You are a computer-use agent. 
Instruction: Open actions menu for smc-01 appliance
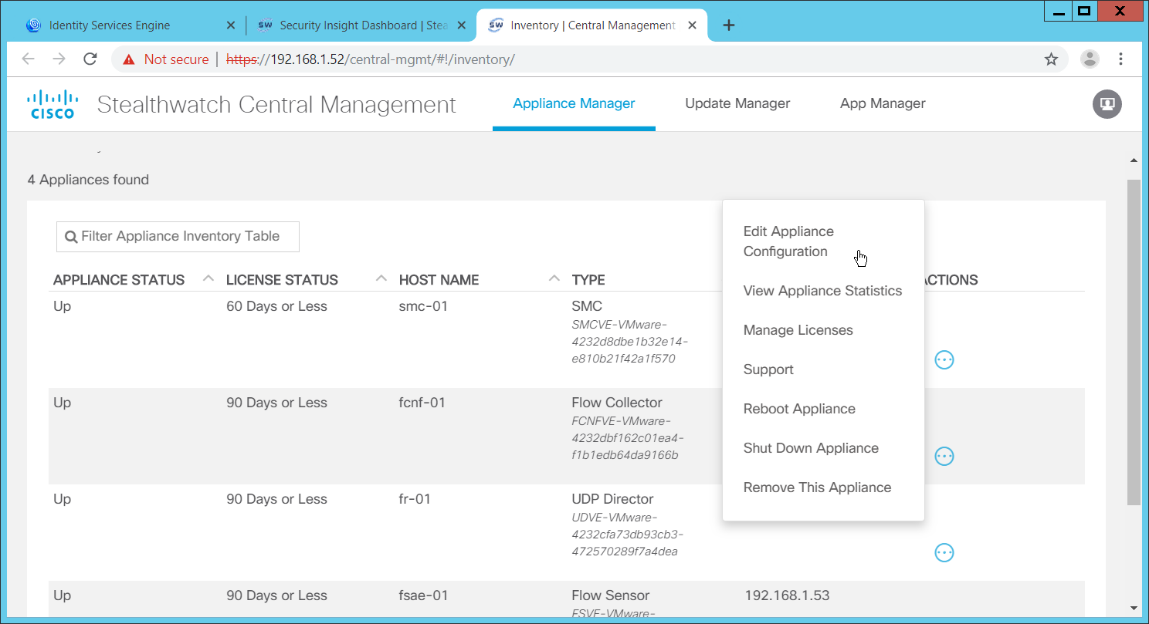(943, 359)
